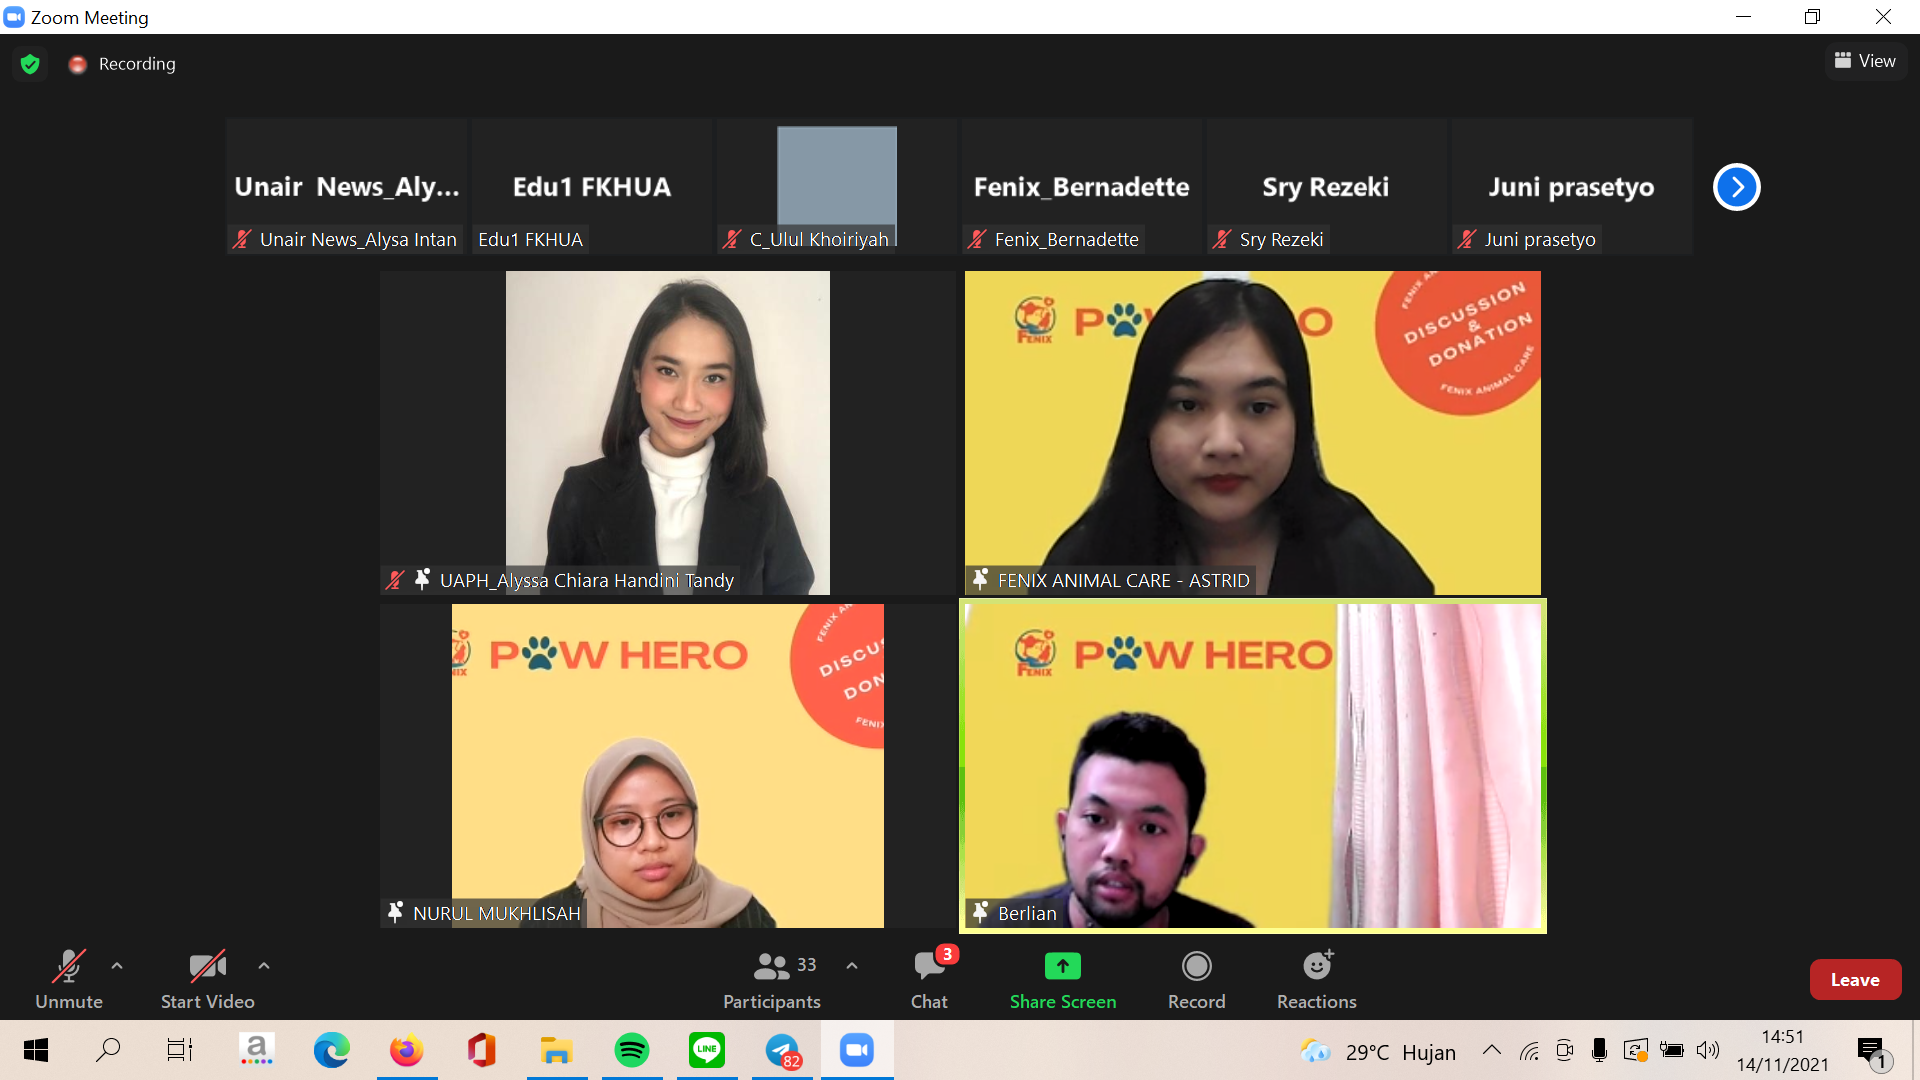Click the green encryption shield icon
The width and height of the screenshot is (1920, 1080).
30,64
